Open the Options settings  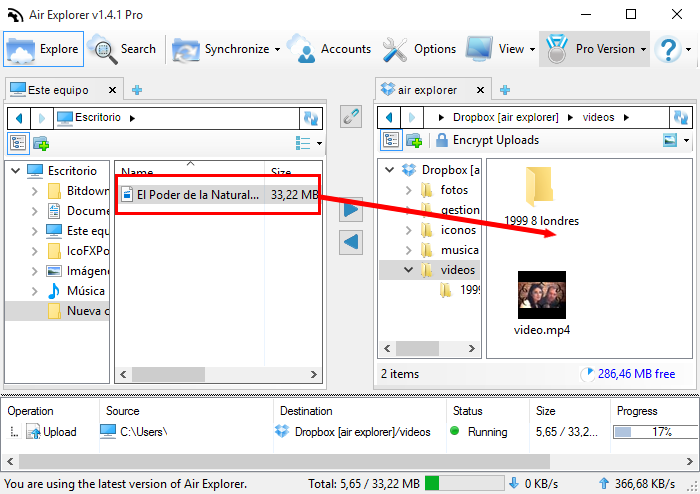coord(419,49)
